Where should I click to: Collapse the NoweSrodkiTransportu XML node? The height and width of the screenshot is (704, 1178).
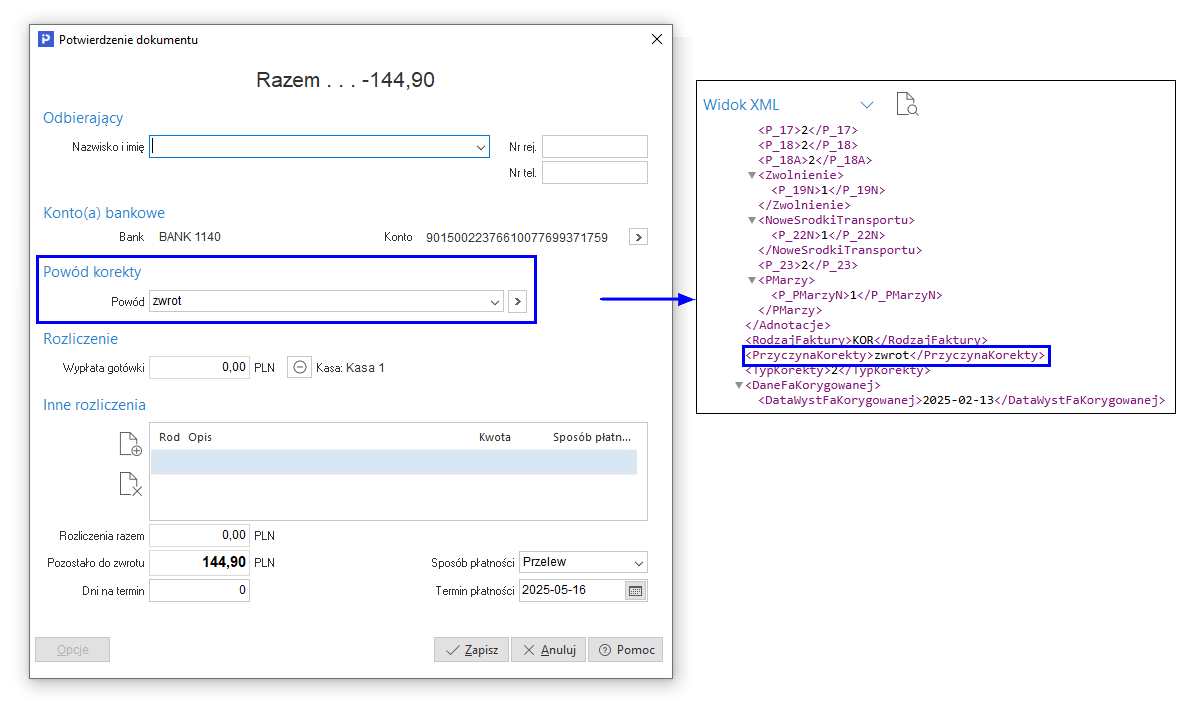point(751,220)
